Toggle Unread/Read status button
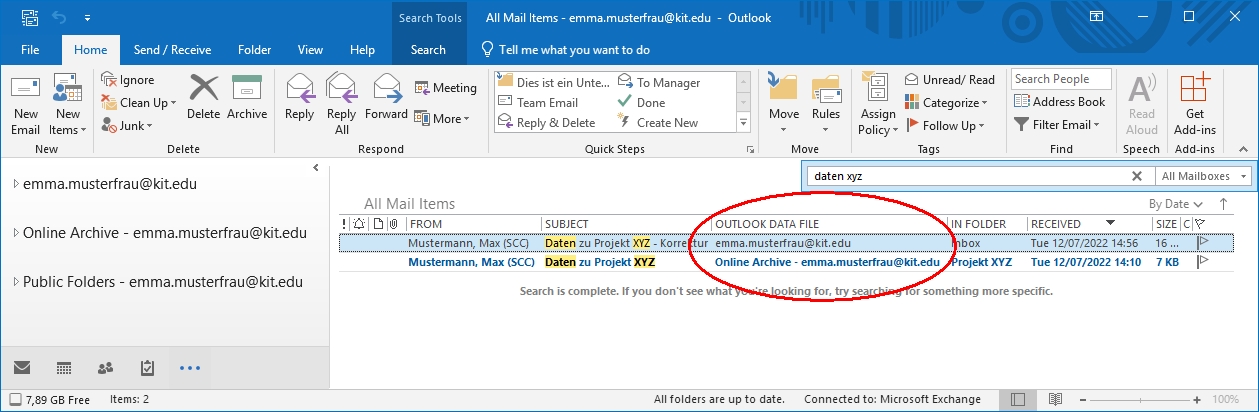This screenshot has height=412, width=1259. 949,80
